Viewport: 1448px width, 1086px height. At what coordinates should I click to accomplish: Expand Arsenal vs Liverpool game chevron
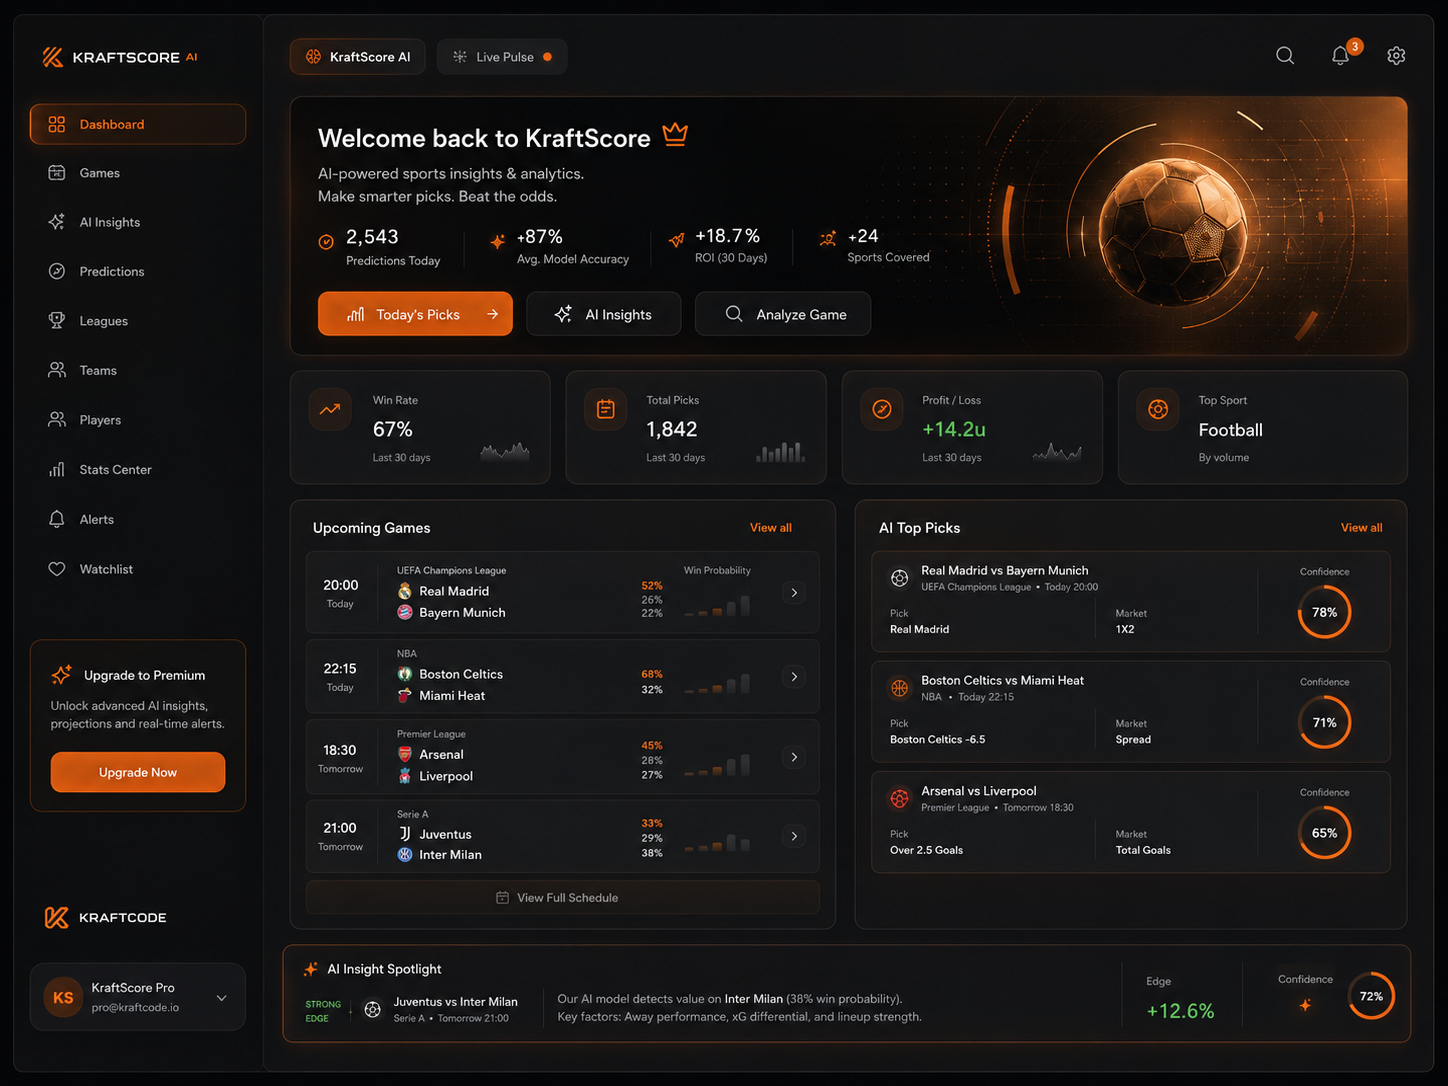coord(794,757)
